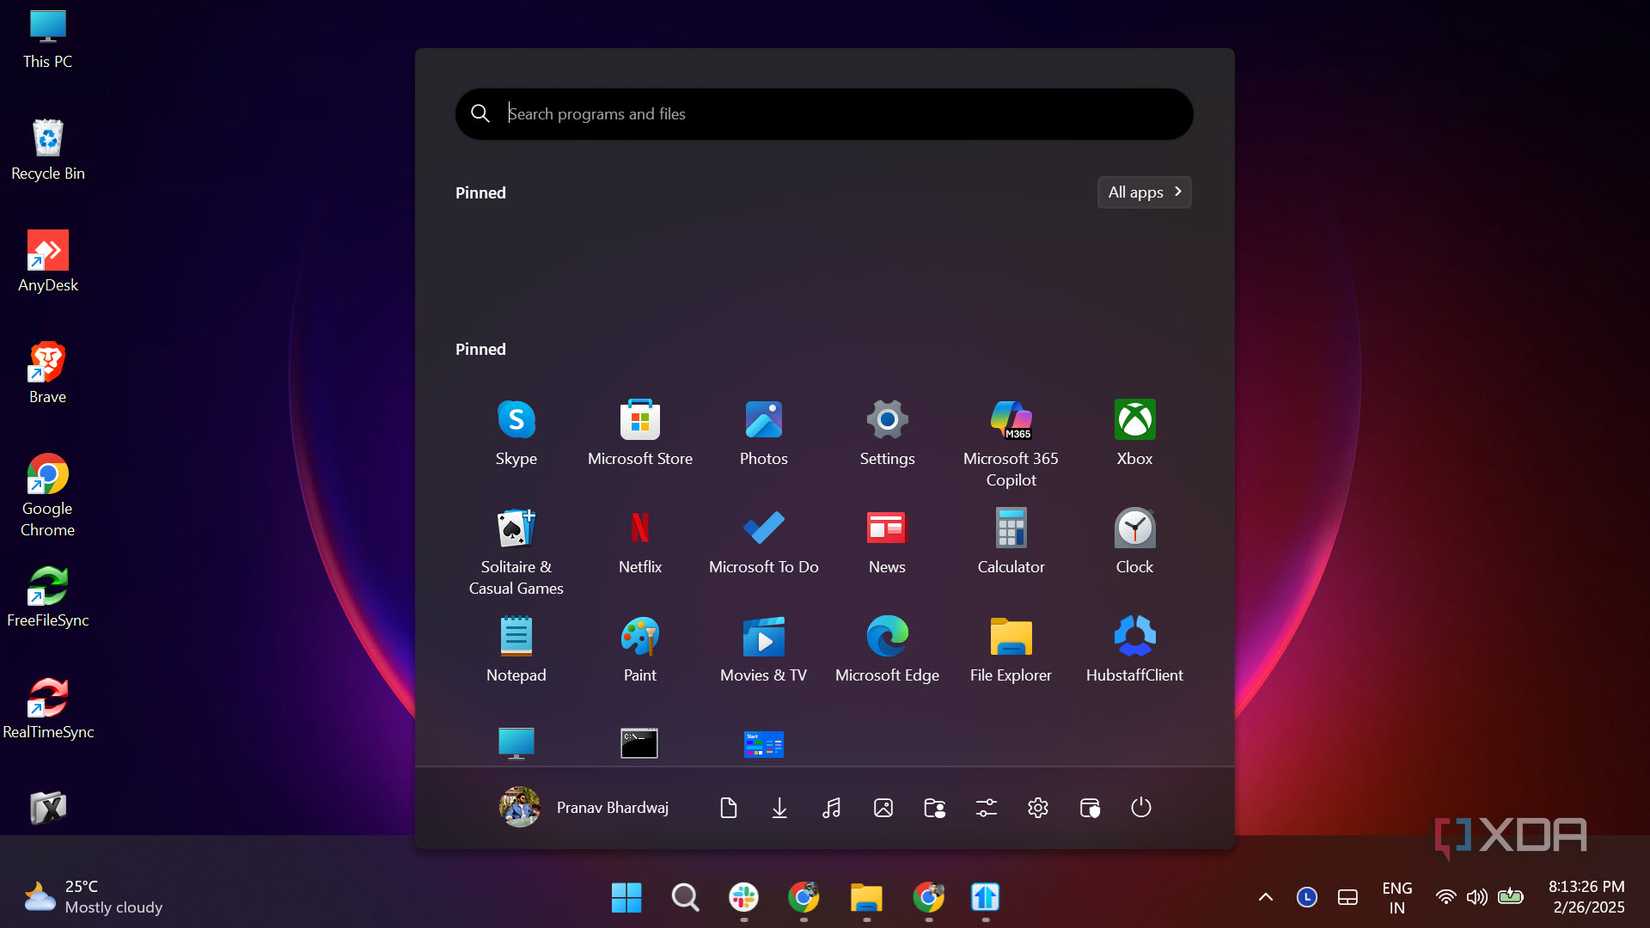
Task: Open File Explorer from the taskbar
Action: tap(866, 898)
